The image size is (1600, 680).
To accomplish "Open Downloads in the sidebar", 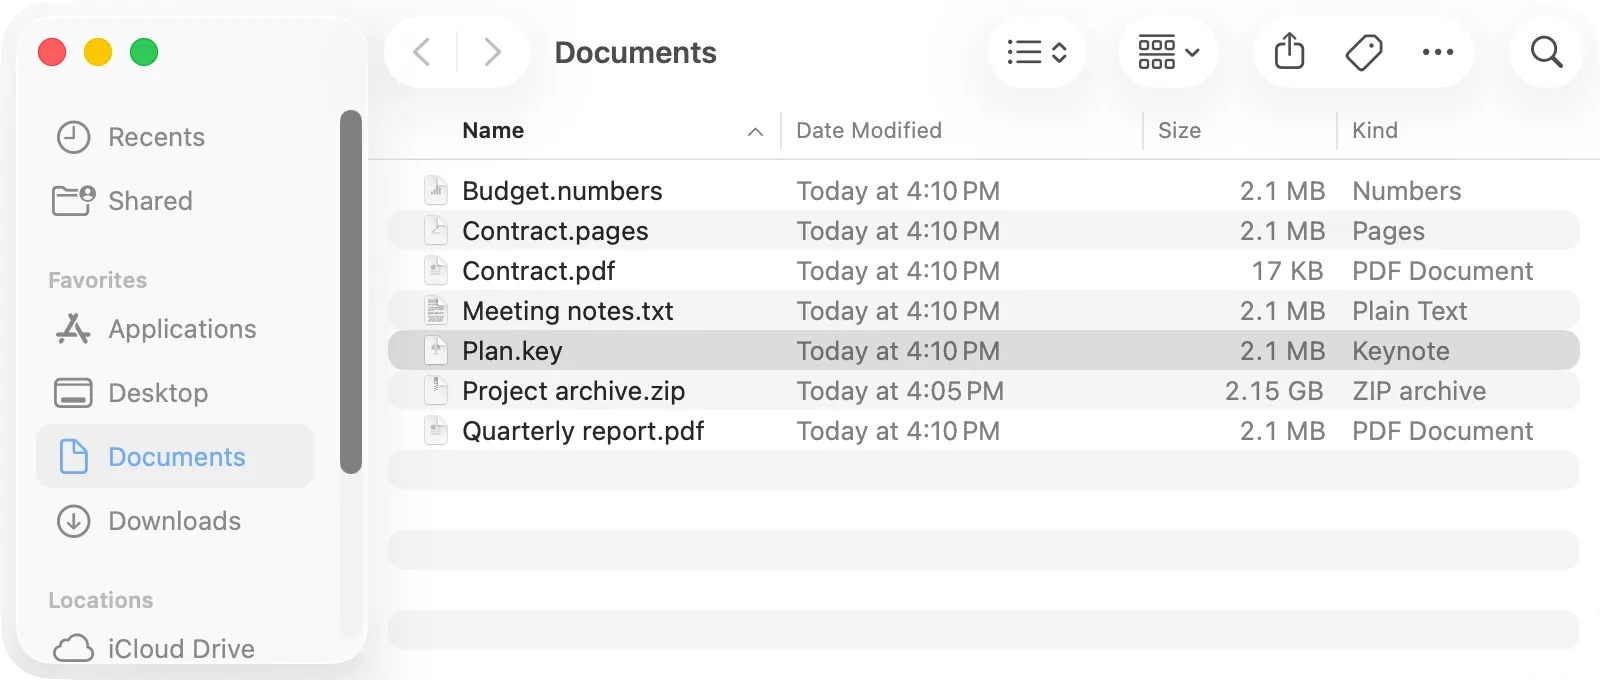I will coord(176,521).
